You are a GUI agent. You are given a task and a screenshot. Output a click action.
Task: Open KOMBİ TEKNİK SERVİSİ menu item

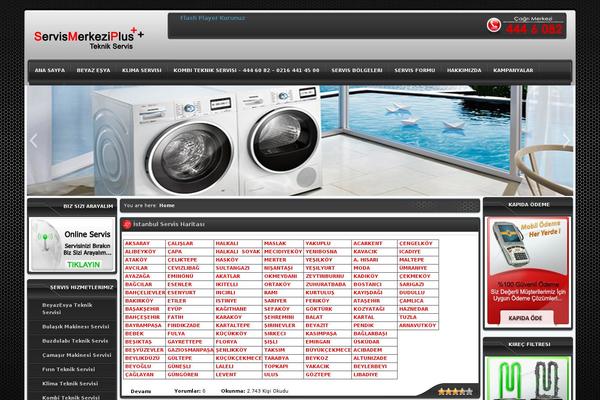[246, 70]
